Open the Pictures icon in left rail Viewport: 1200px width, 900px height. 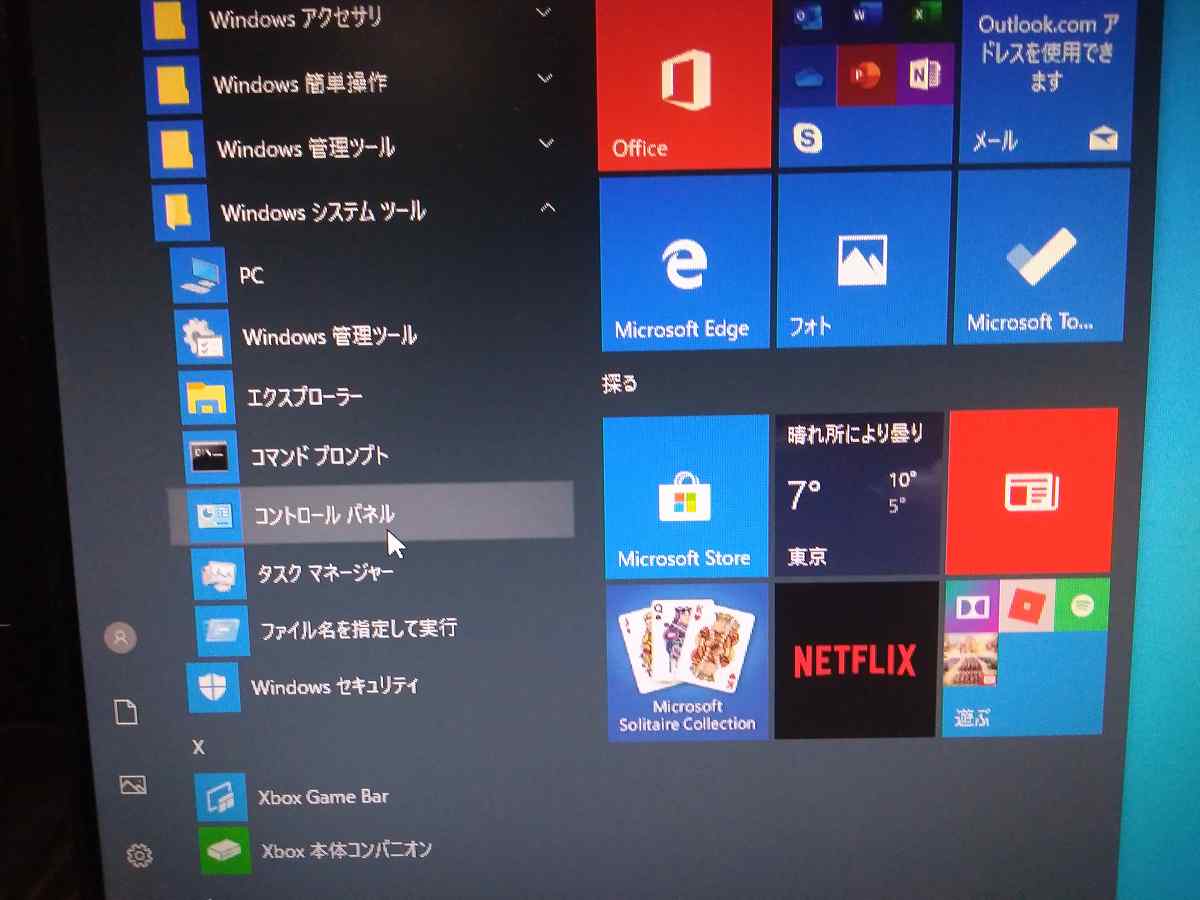coord(133,785)
